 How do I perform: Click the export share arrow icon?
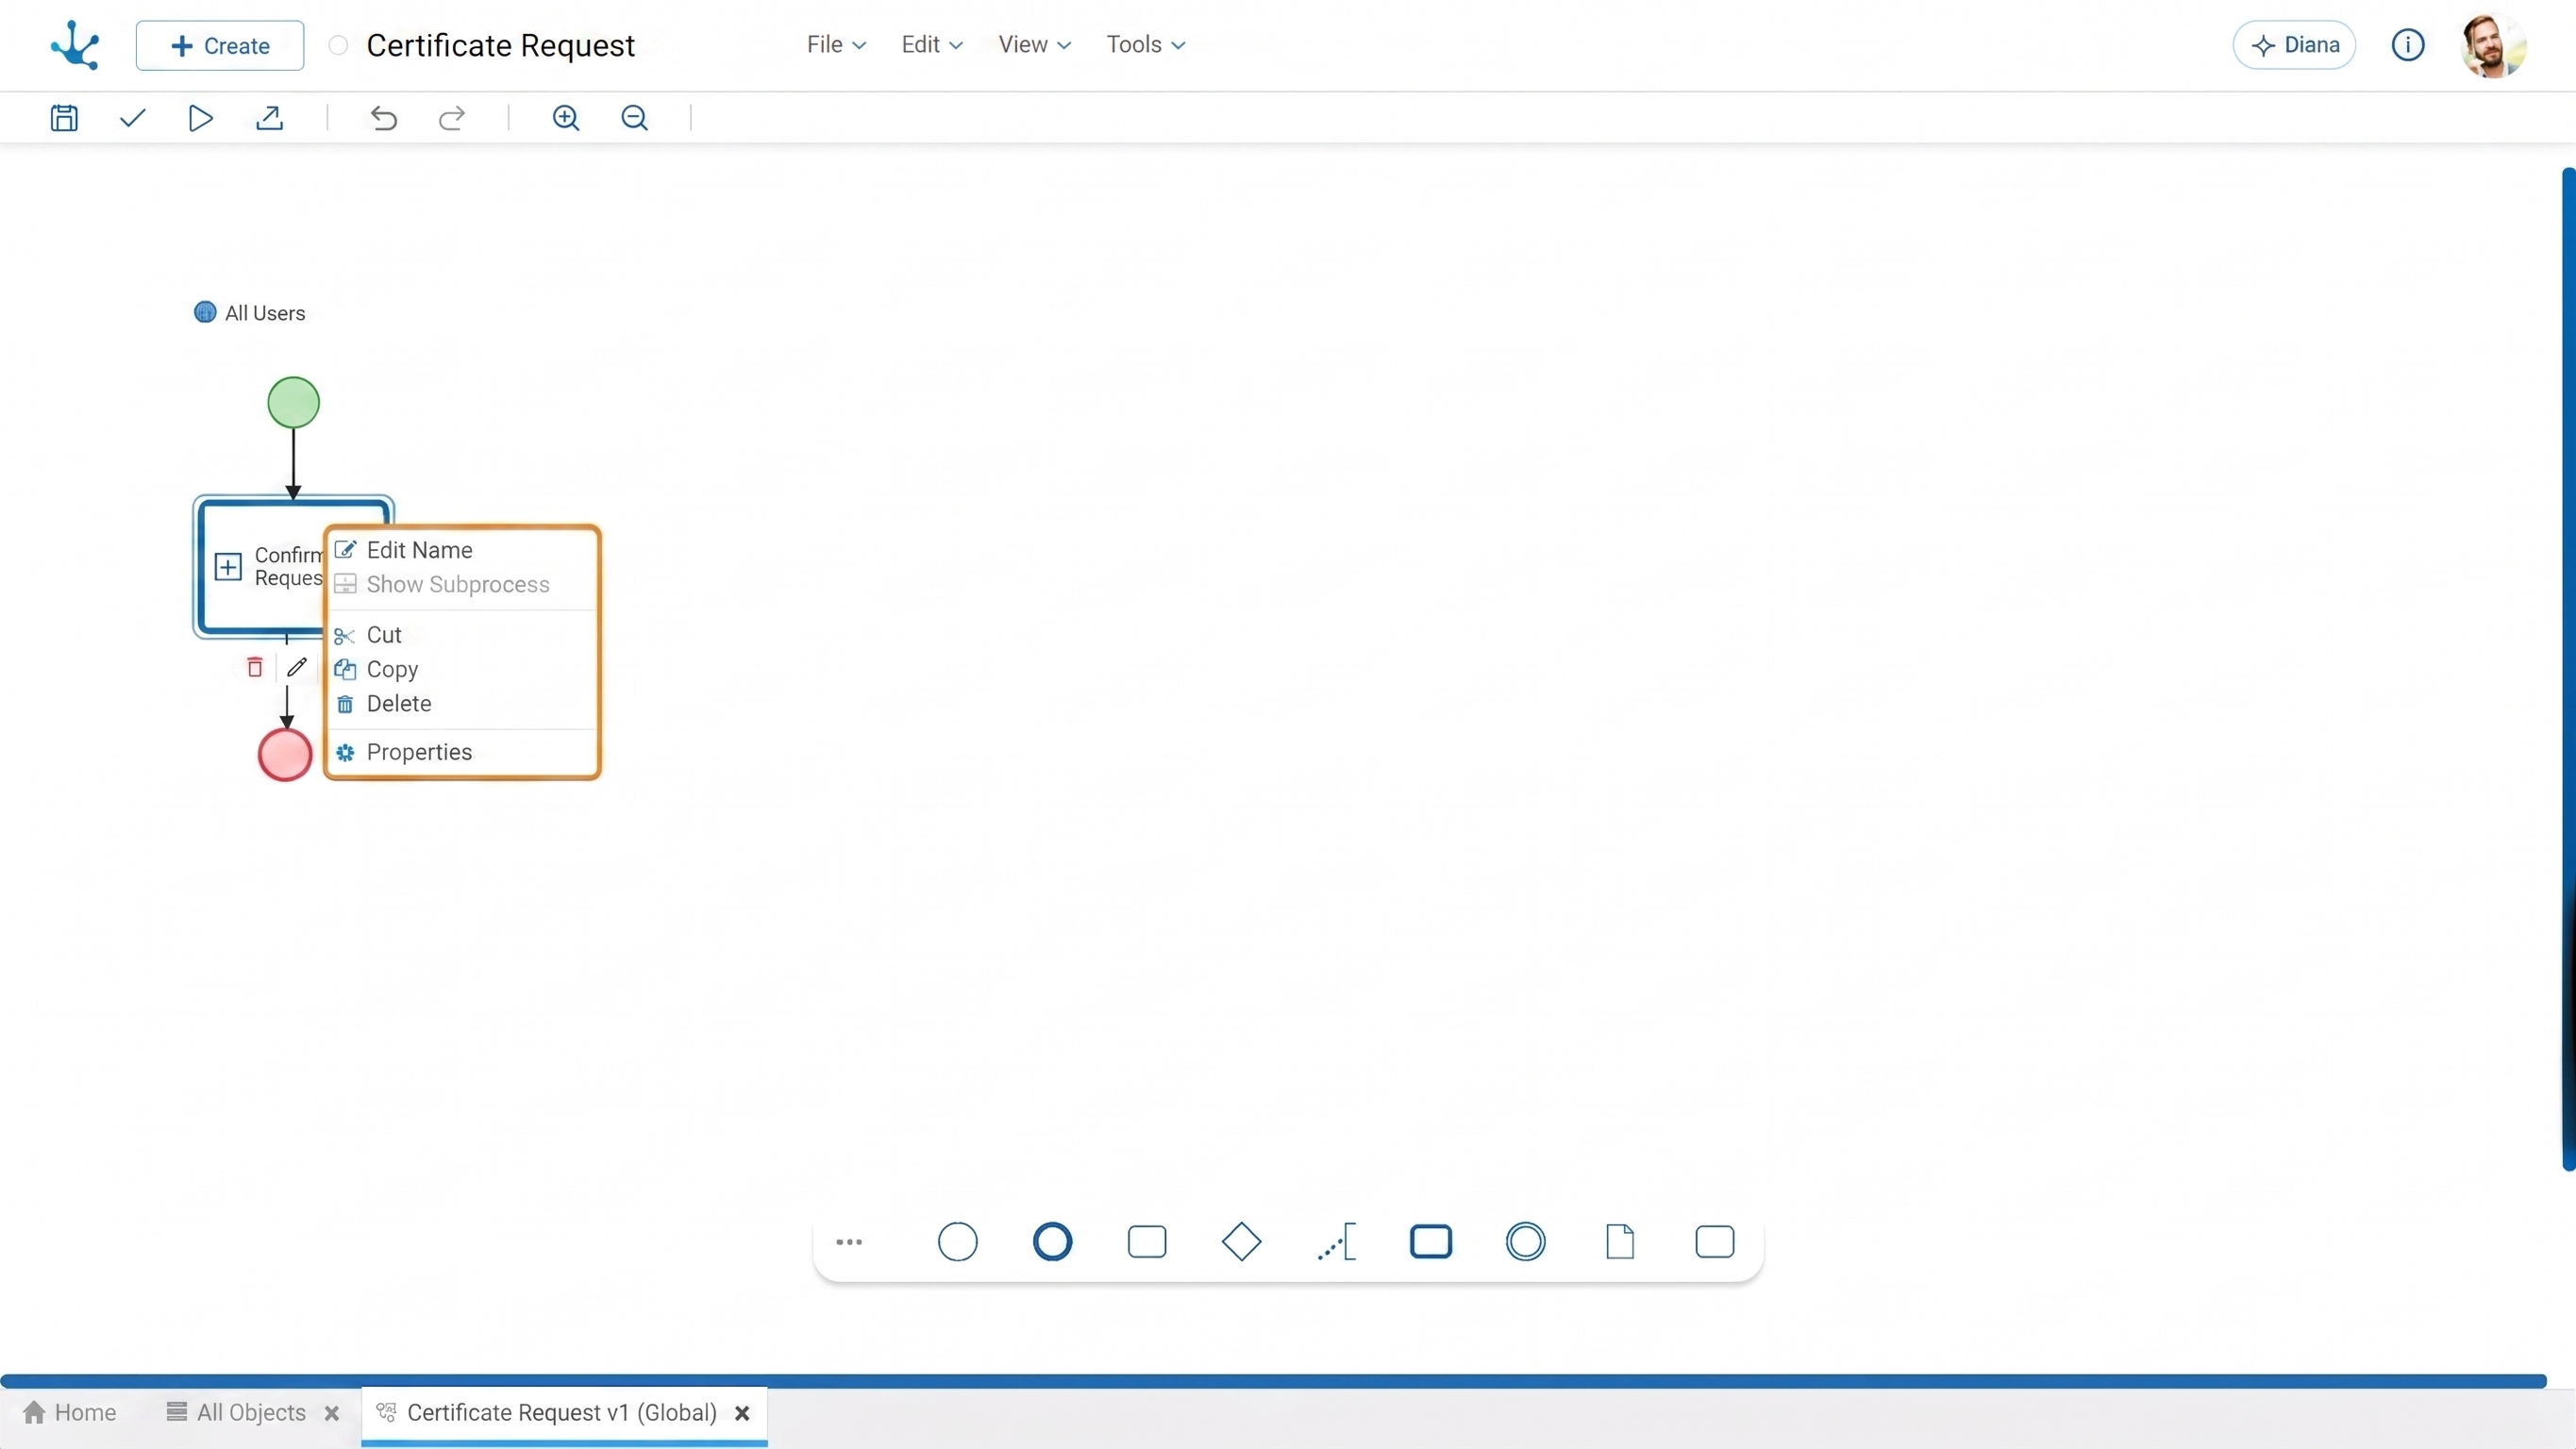(270, 118)
